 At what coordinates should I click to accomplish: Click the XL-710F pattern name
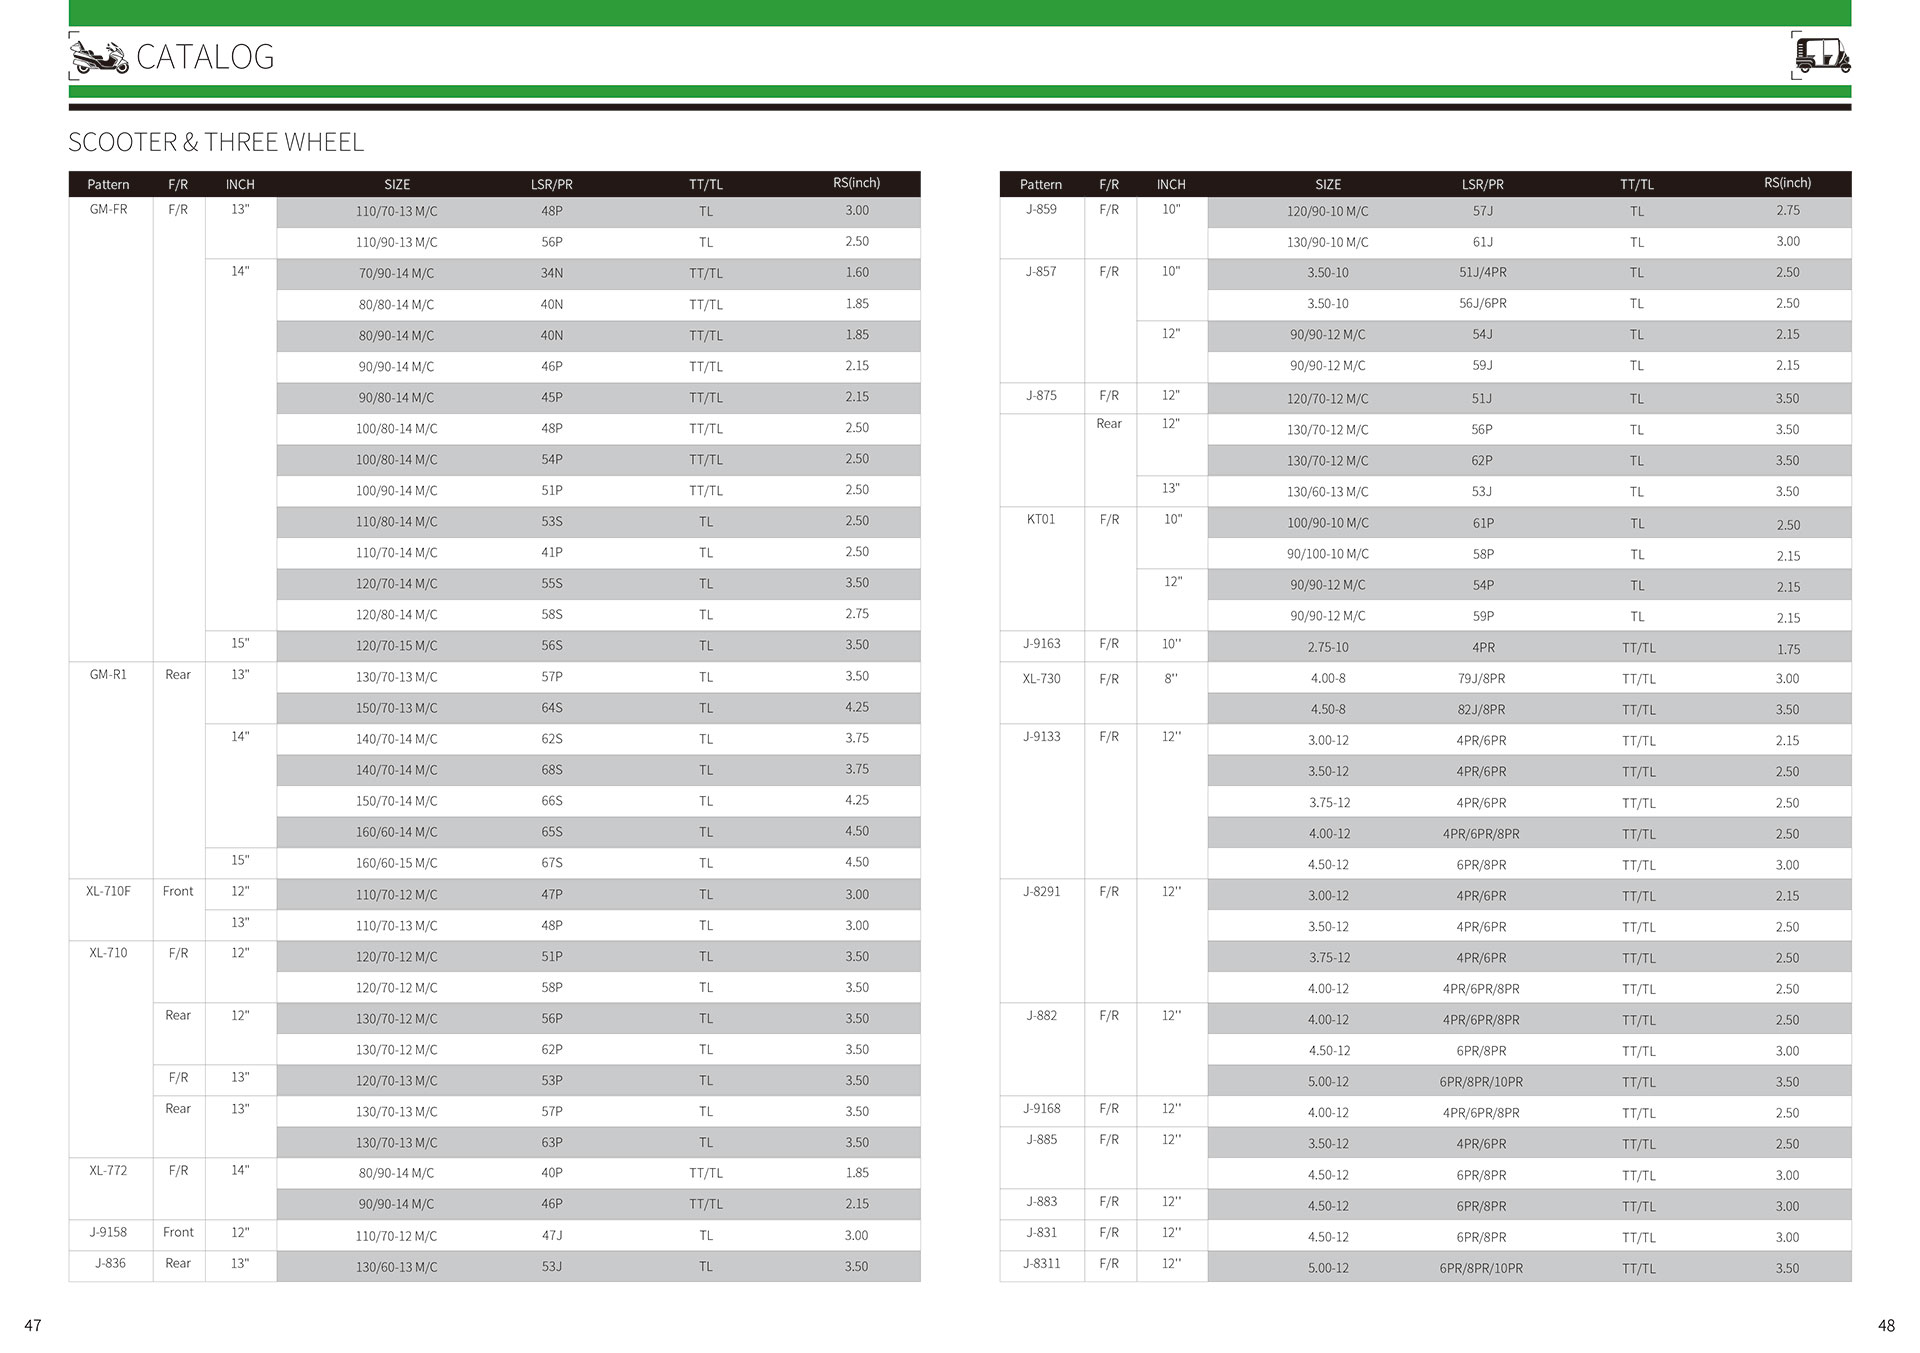coord(108,892)
